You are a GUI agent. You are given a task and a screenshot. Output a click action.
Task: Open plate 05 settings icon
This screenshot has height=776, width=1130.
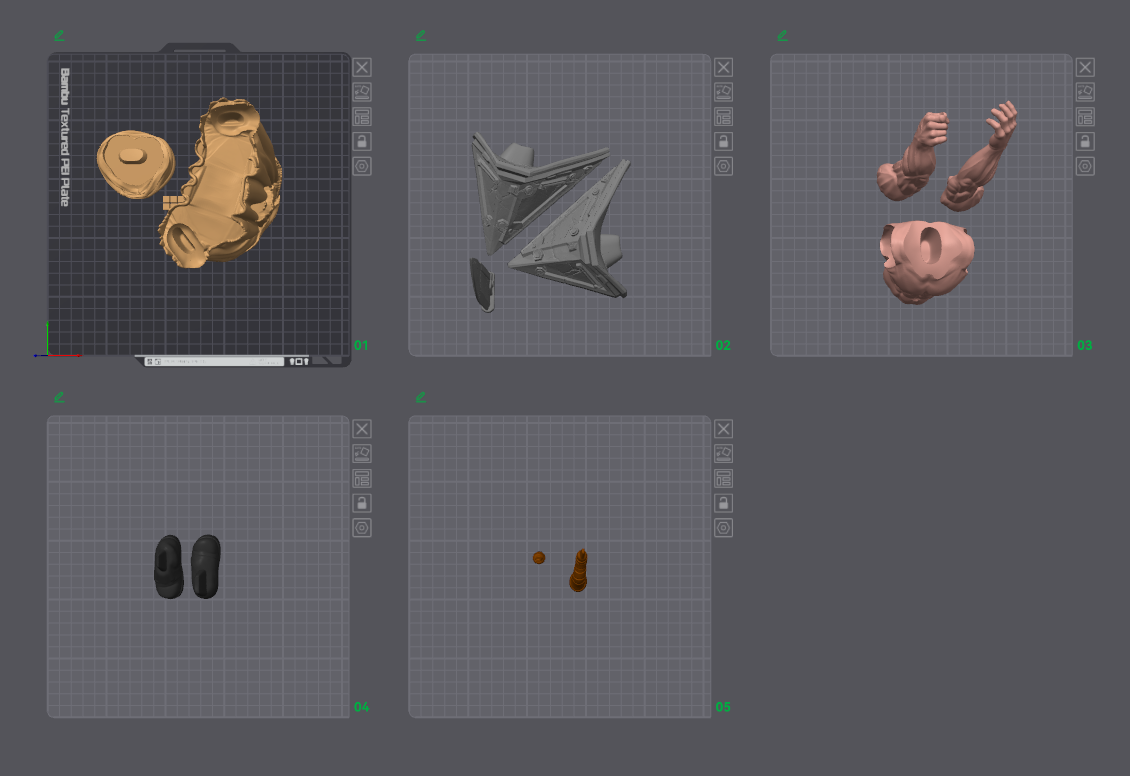click(x=724, y=528)
